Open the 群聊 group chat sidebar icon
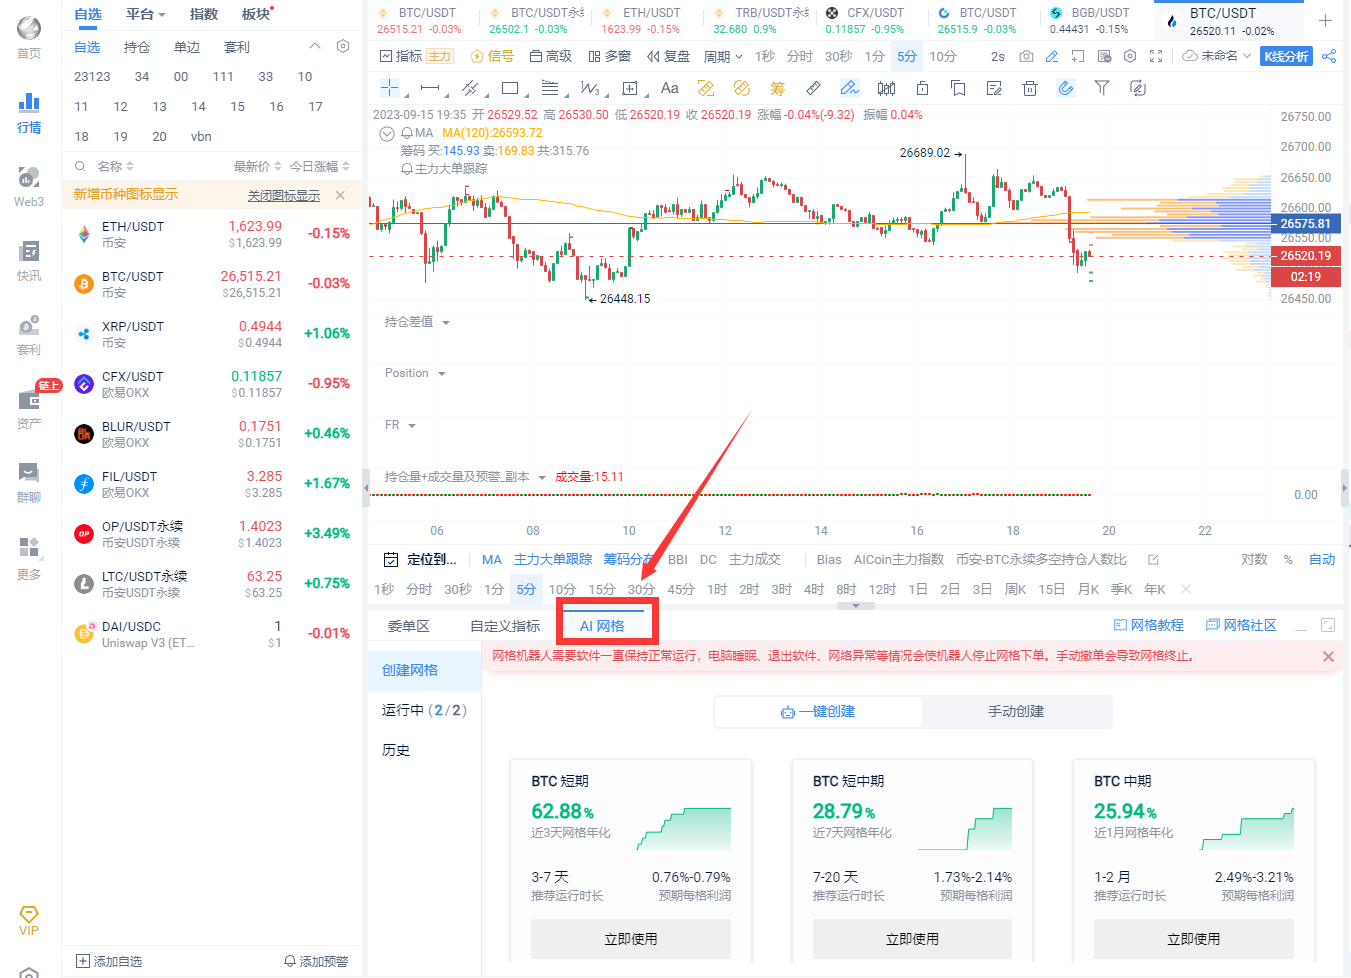1351x978 pixels. (x=29, y=482)
